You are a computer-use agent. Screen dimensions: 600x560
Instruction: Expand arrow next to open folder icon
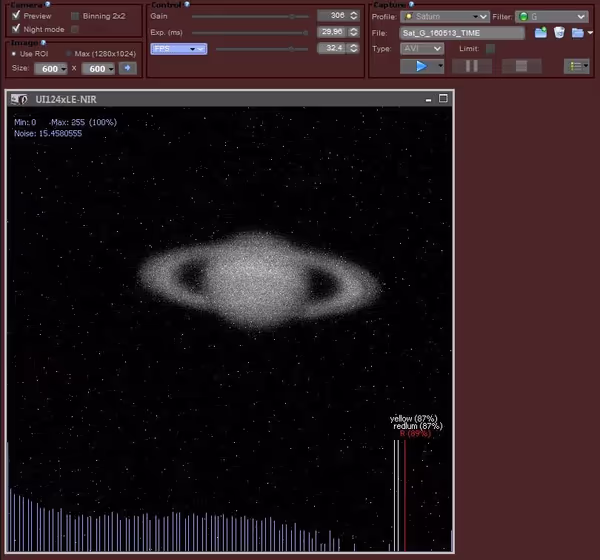(x=590, y=33)
